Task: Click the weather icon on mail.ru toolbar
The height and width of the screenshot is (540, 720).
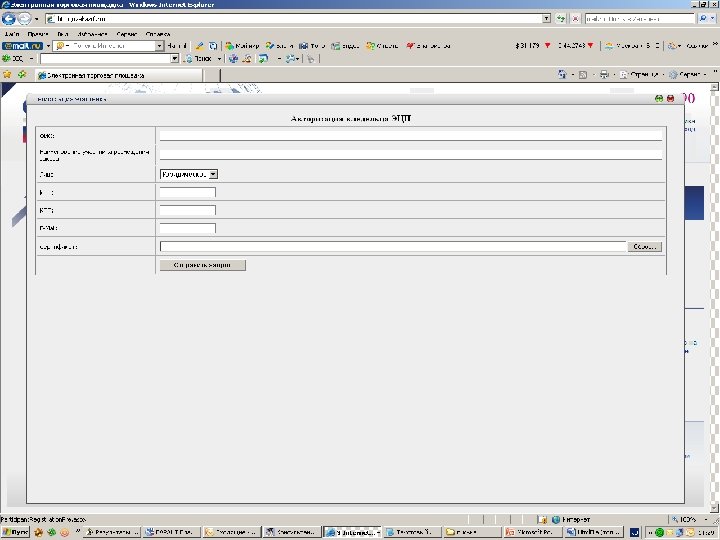Action: (x=609, y=46)
